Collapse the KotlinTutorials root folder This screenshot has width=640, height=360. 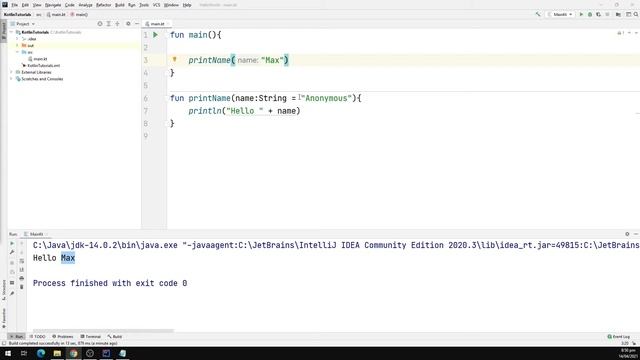click(x=11, y=32)
